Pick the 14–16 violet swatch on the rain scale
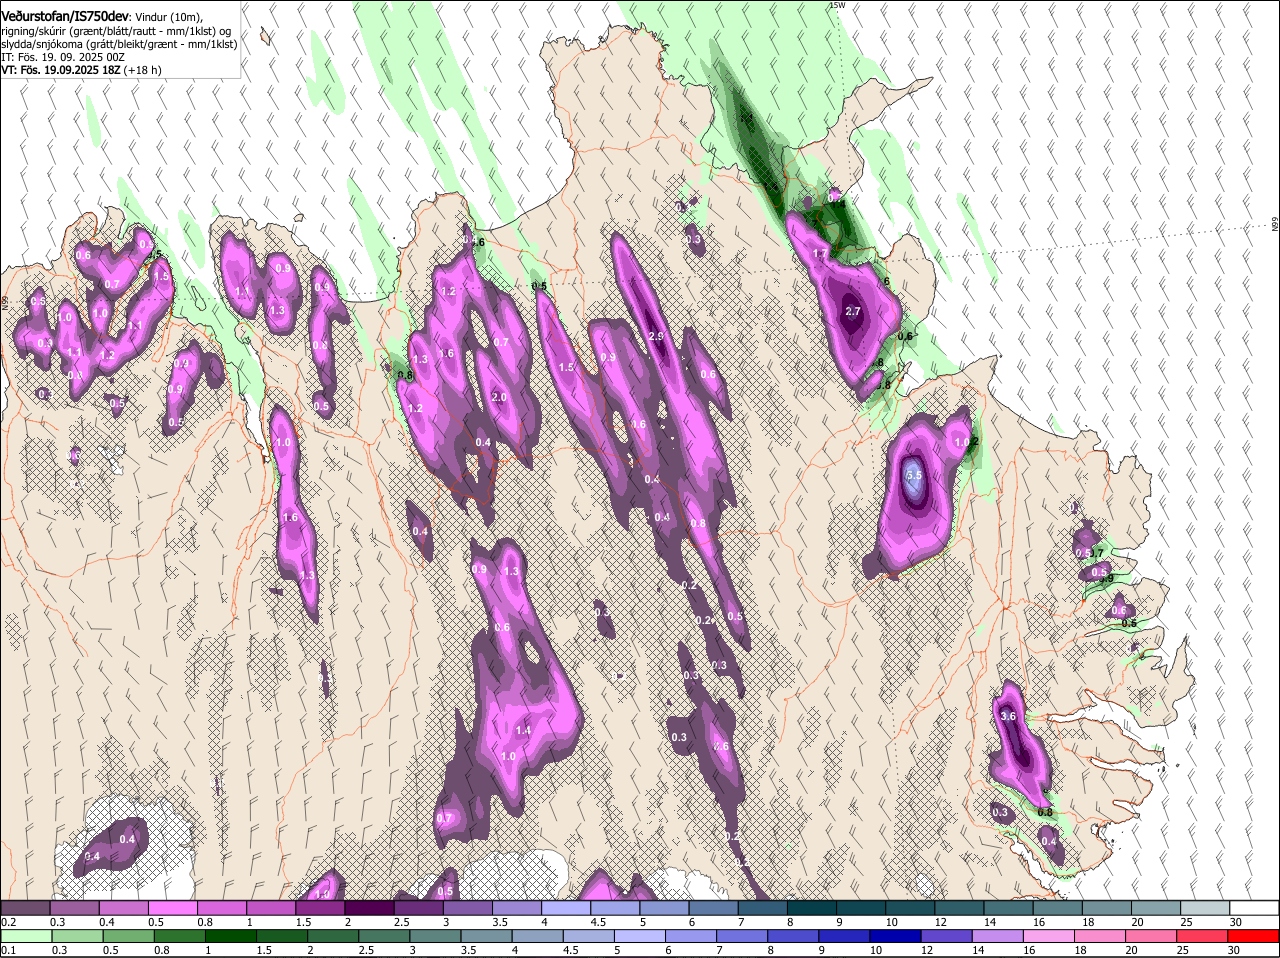This screenshot has width=1280, height=958. tap(1000, 937)
